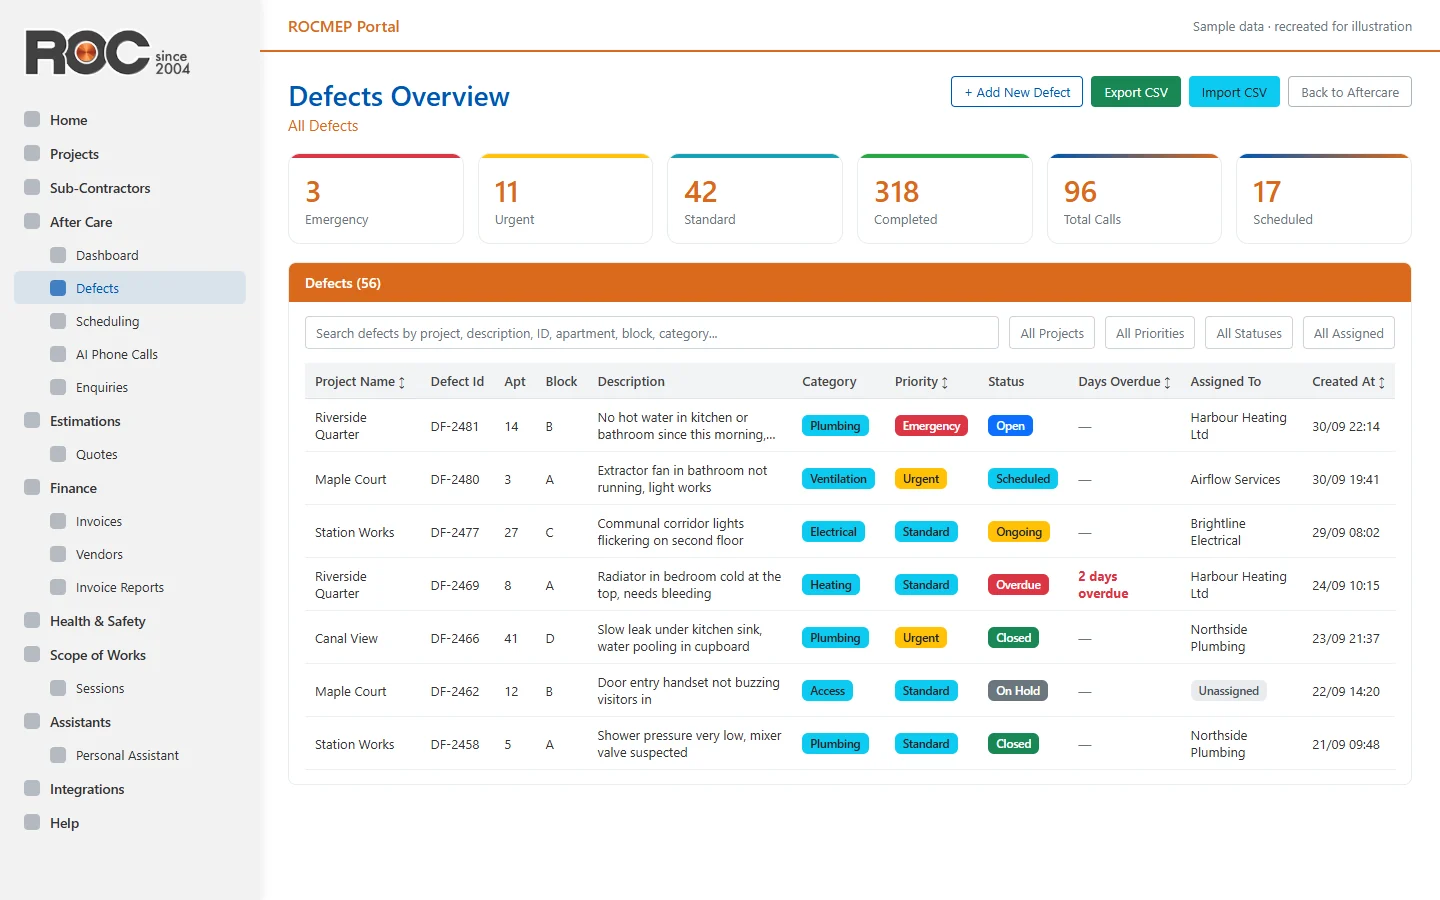Select the Emergency summary card showing 3

click(x=376, y=199)
